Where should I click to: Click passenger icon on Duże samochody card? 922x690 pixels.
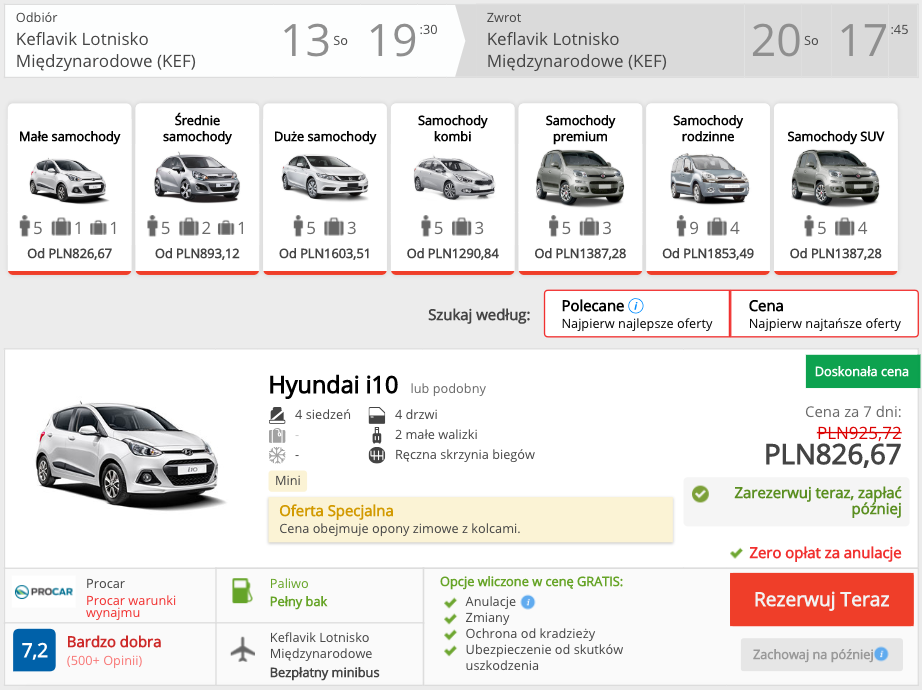pos(299,226)
